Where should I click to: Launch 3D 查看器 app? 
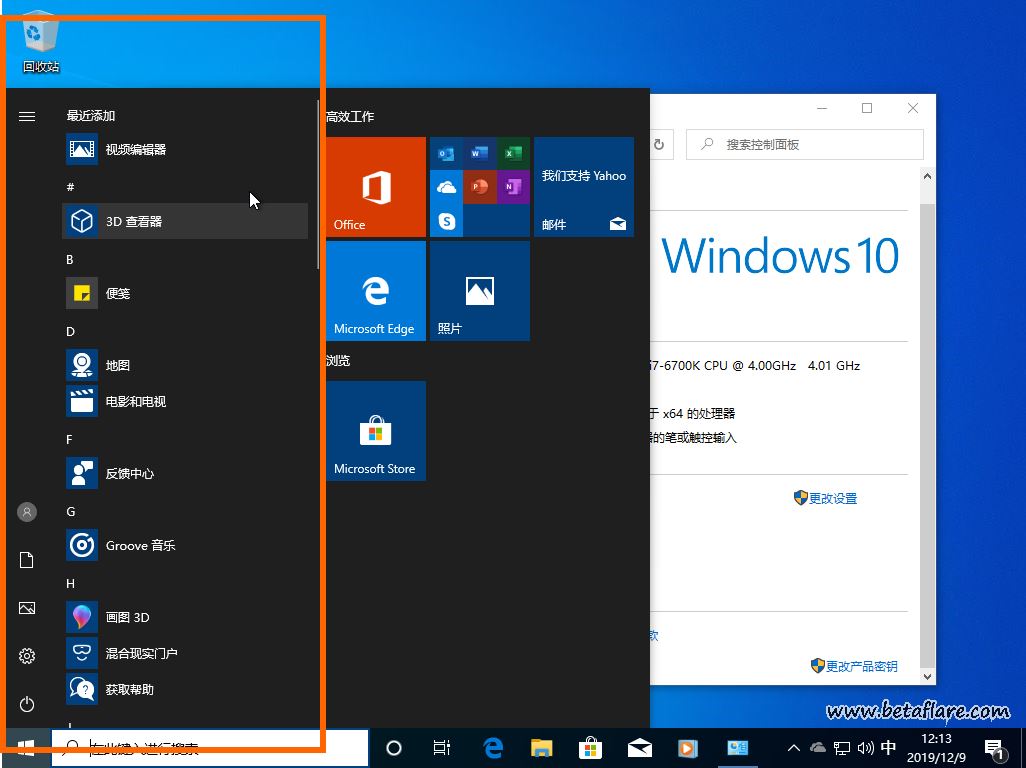(x=134, y=222)
